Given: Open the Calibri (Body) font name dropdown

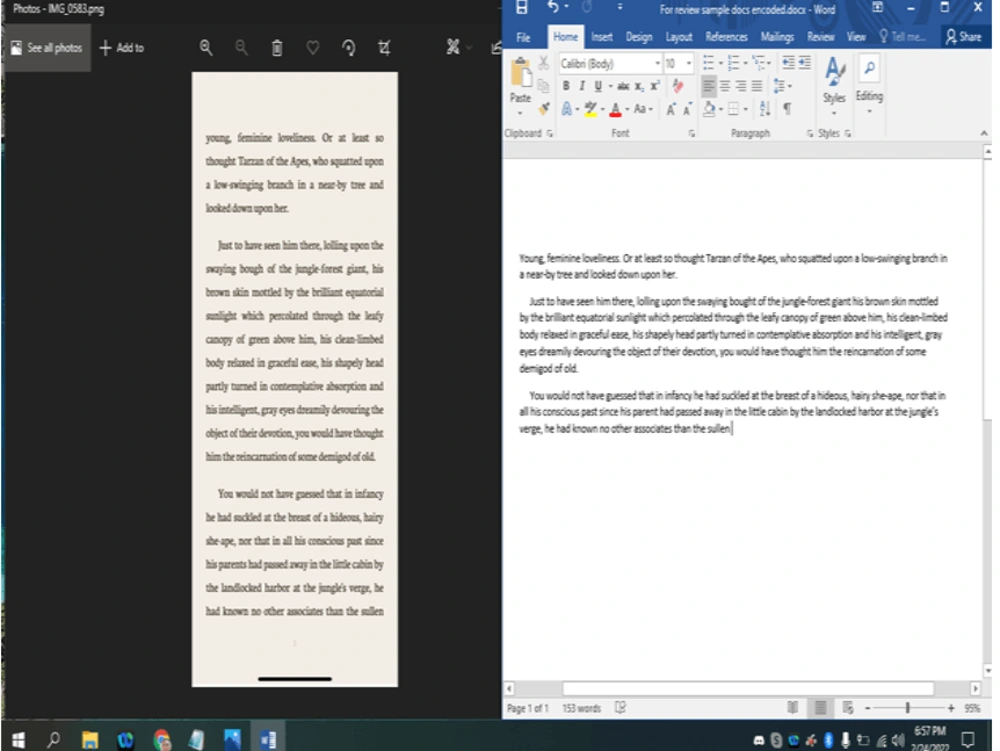Looking at the screenshot, I should pos(657,64).
